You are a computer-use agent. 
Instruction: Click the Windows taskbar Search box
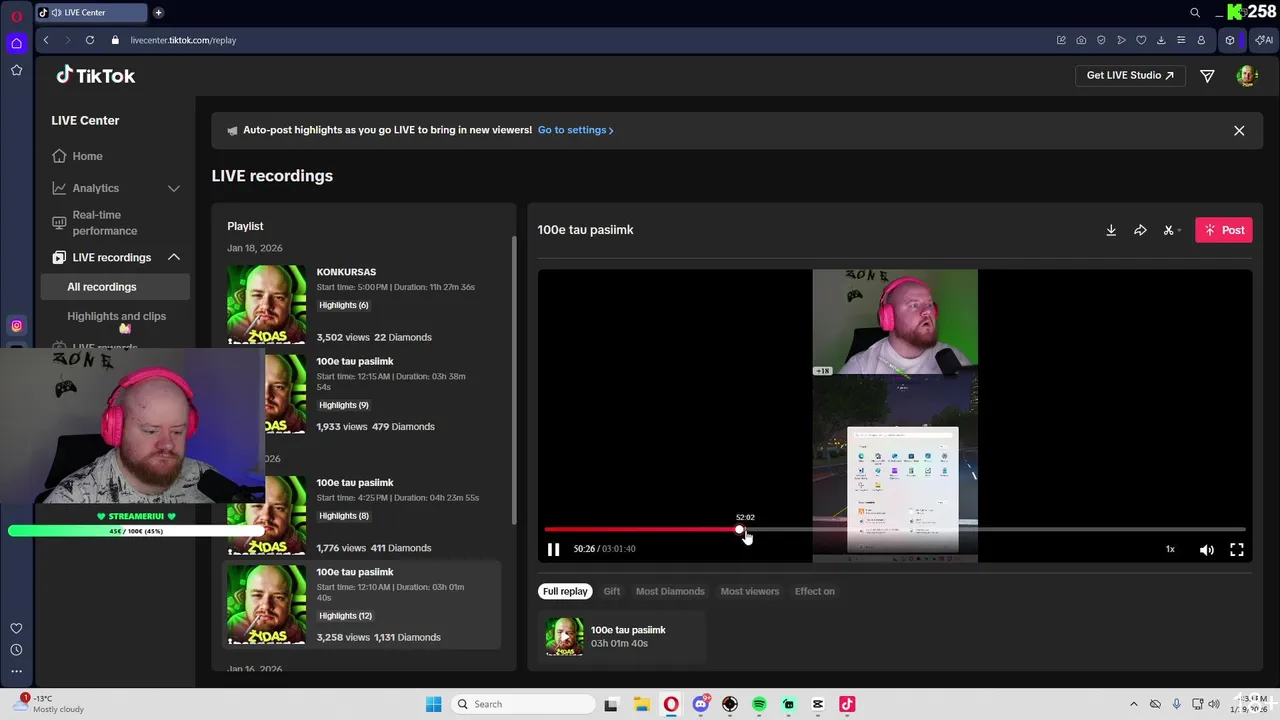coord(521,704)
